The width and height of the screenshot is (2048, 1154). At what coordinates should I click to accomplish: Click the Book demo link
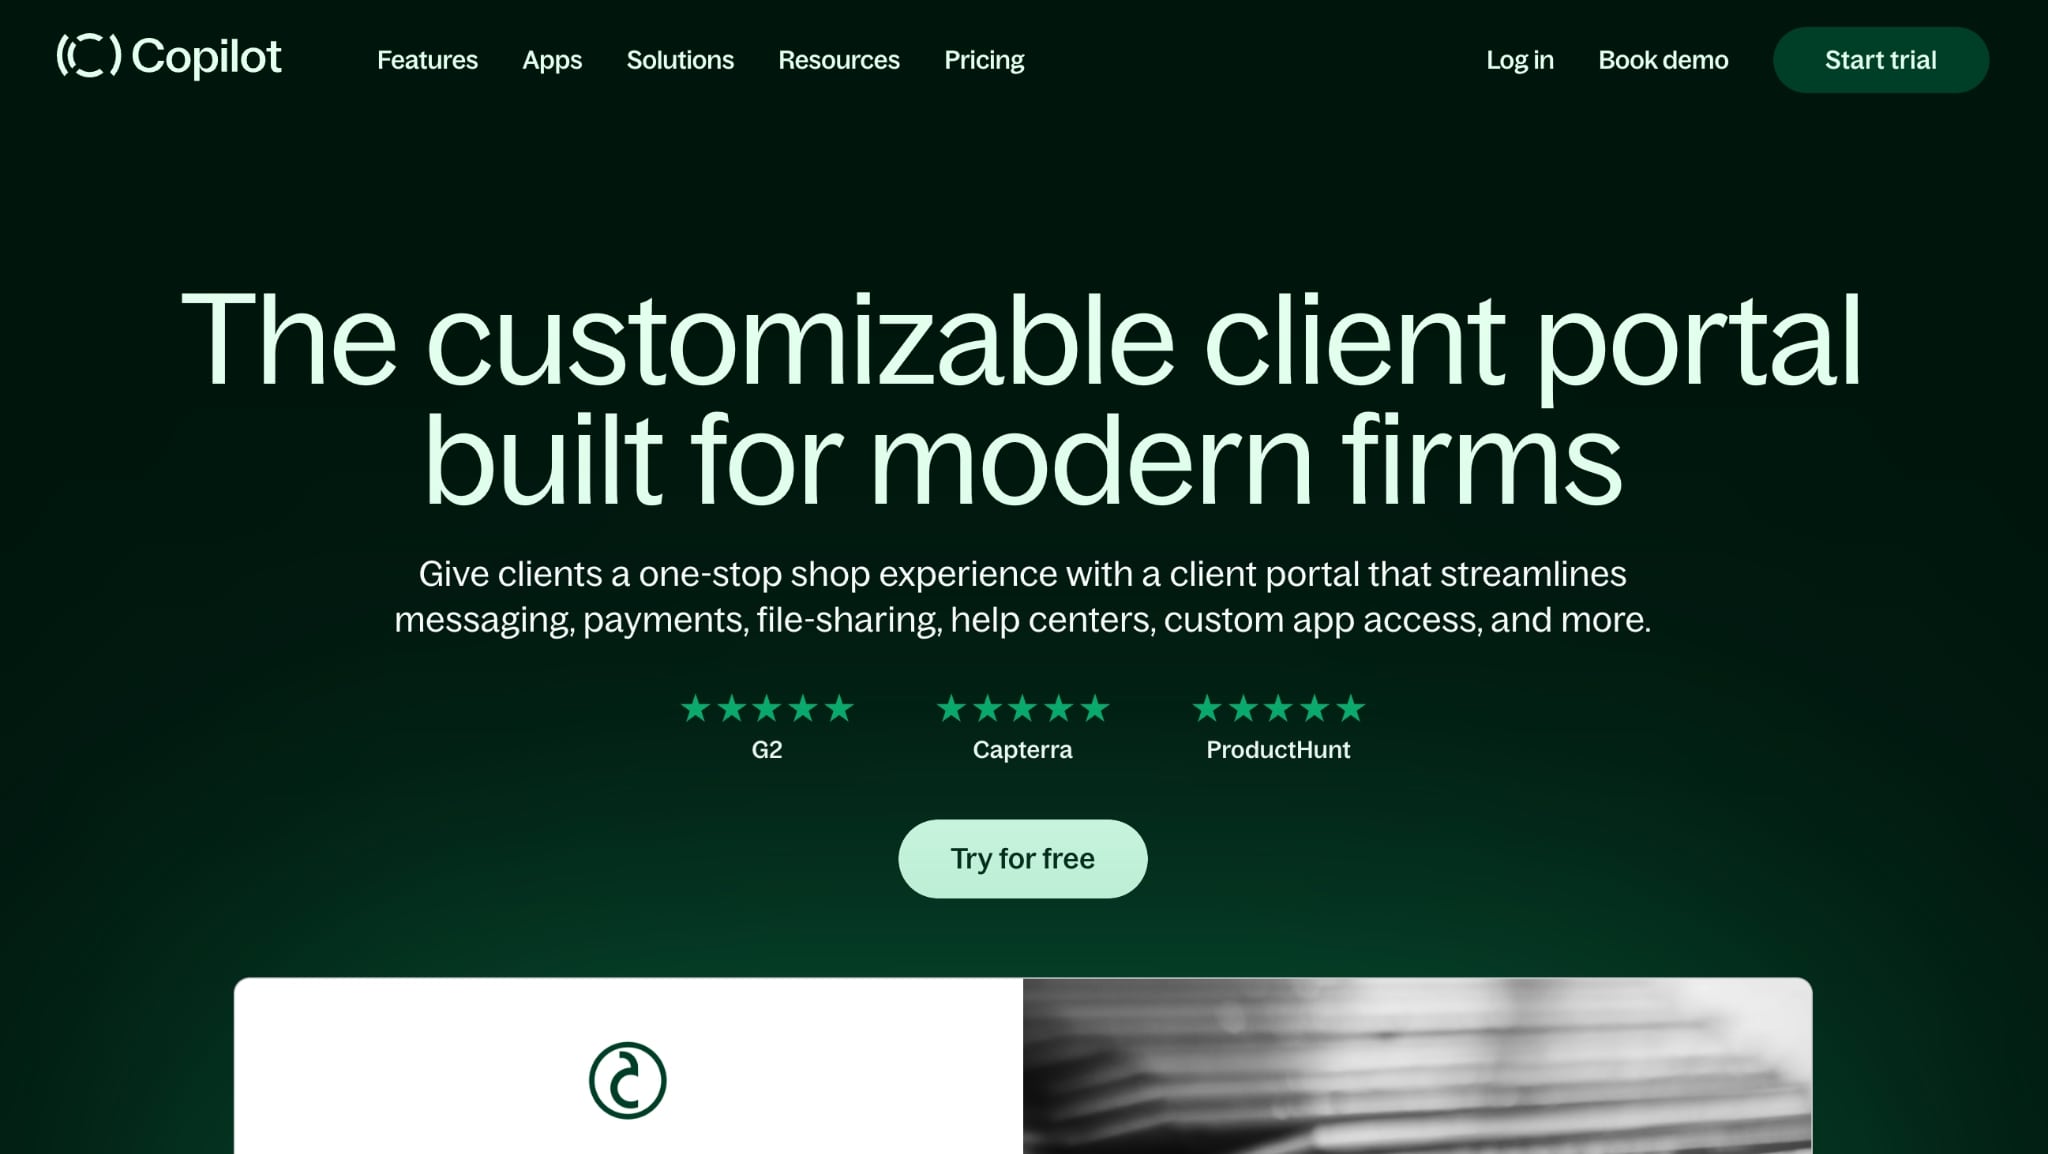pyautogui.click(x=1664, y=59)
